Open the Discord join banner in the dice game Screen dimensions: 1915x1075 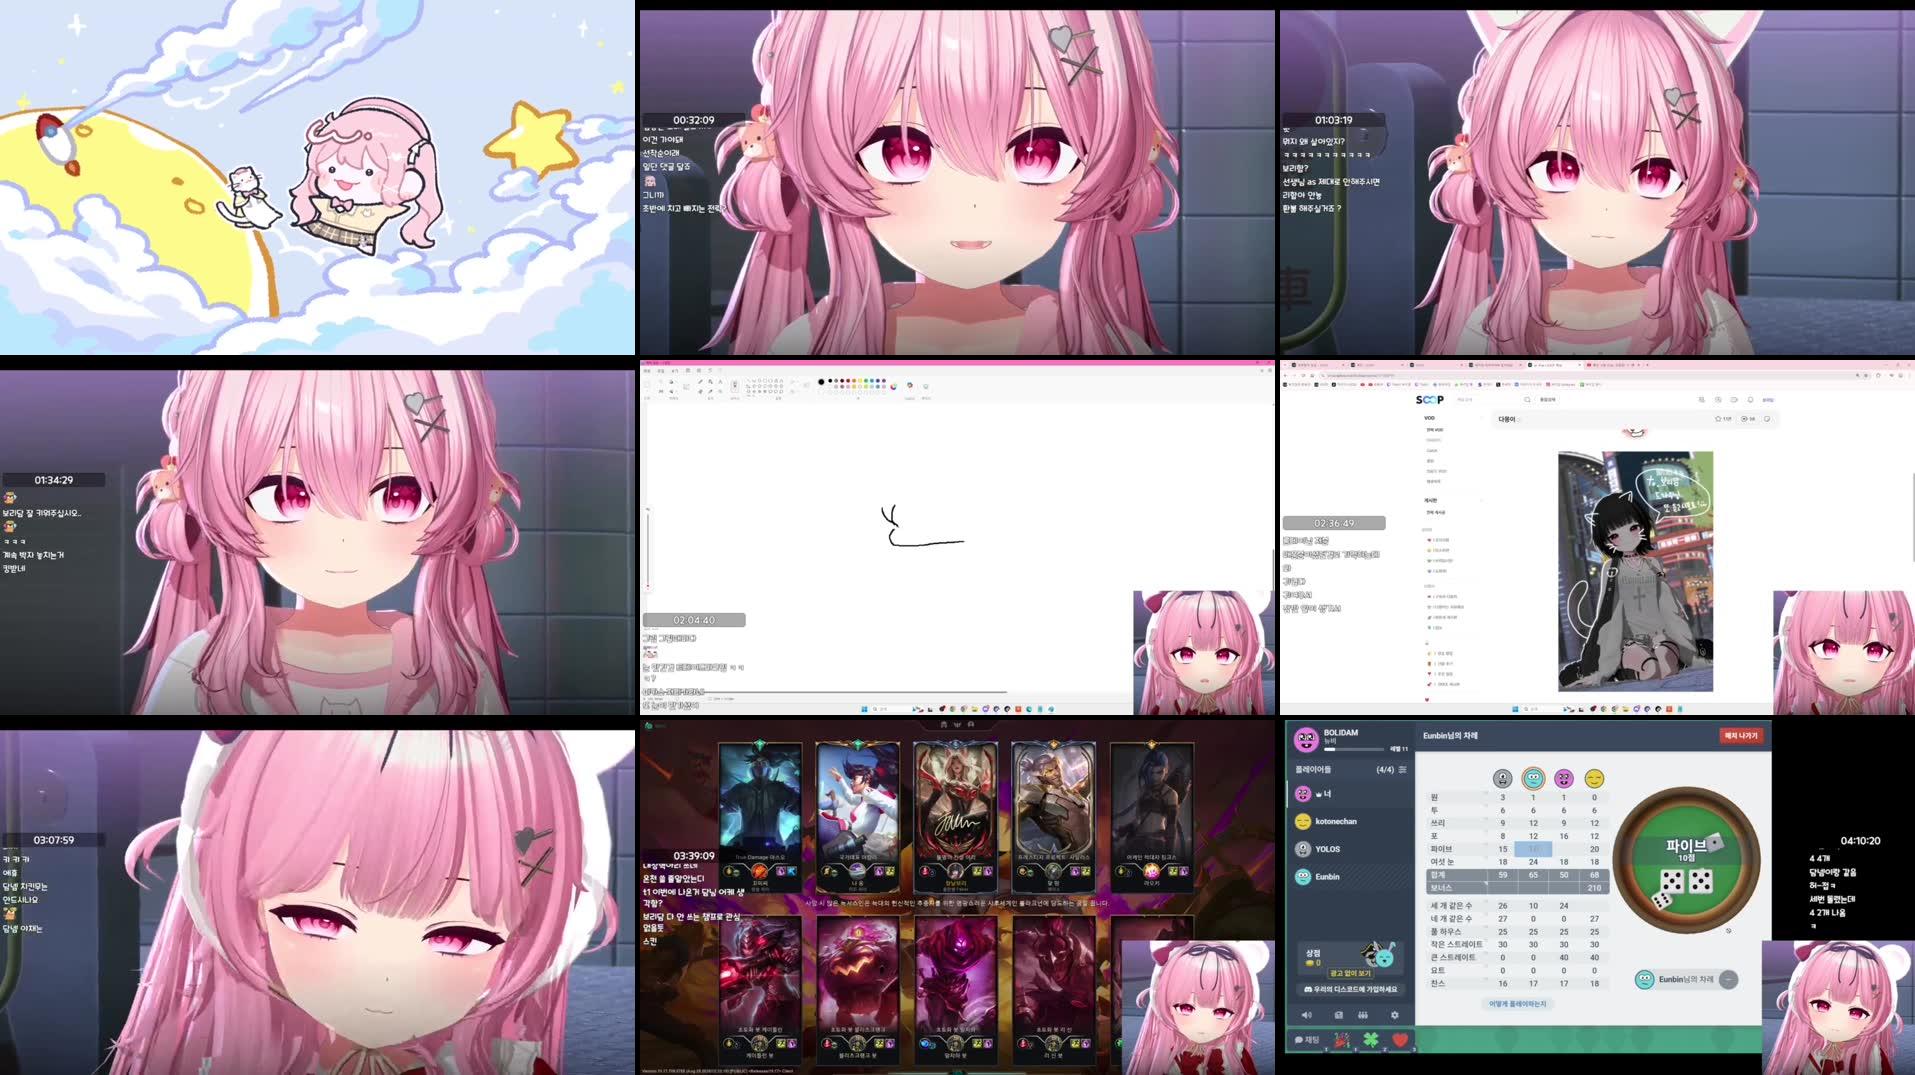pos(1350,990)
